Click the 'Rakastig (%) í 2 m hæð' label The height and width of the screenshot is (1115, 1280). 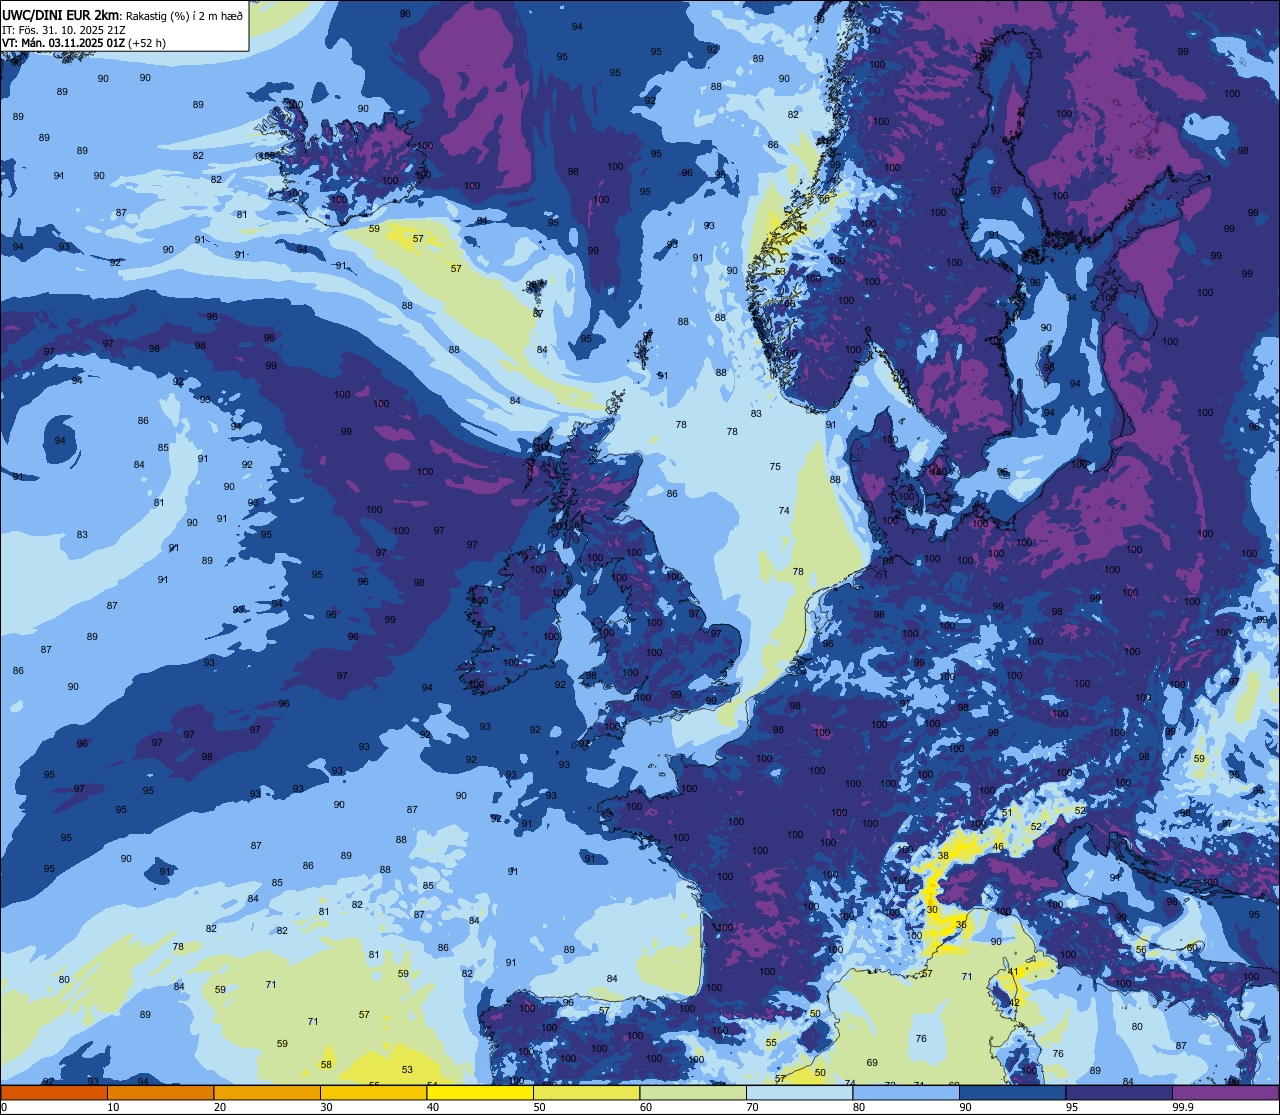pos(184,16)
